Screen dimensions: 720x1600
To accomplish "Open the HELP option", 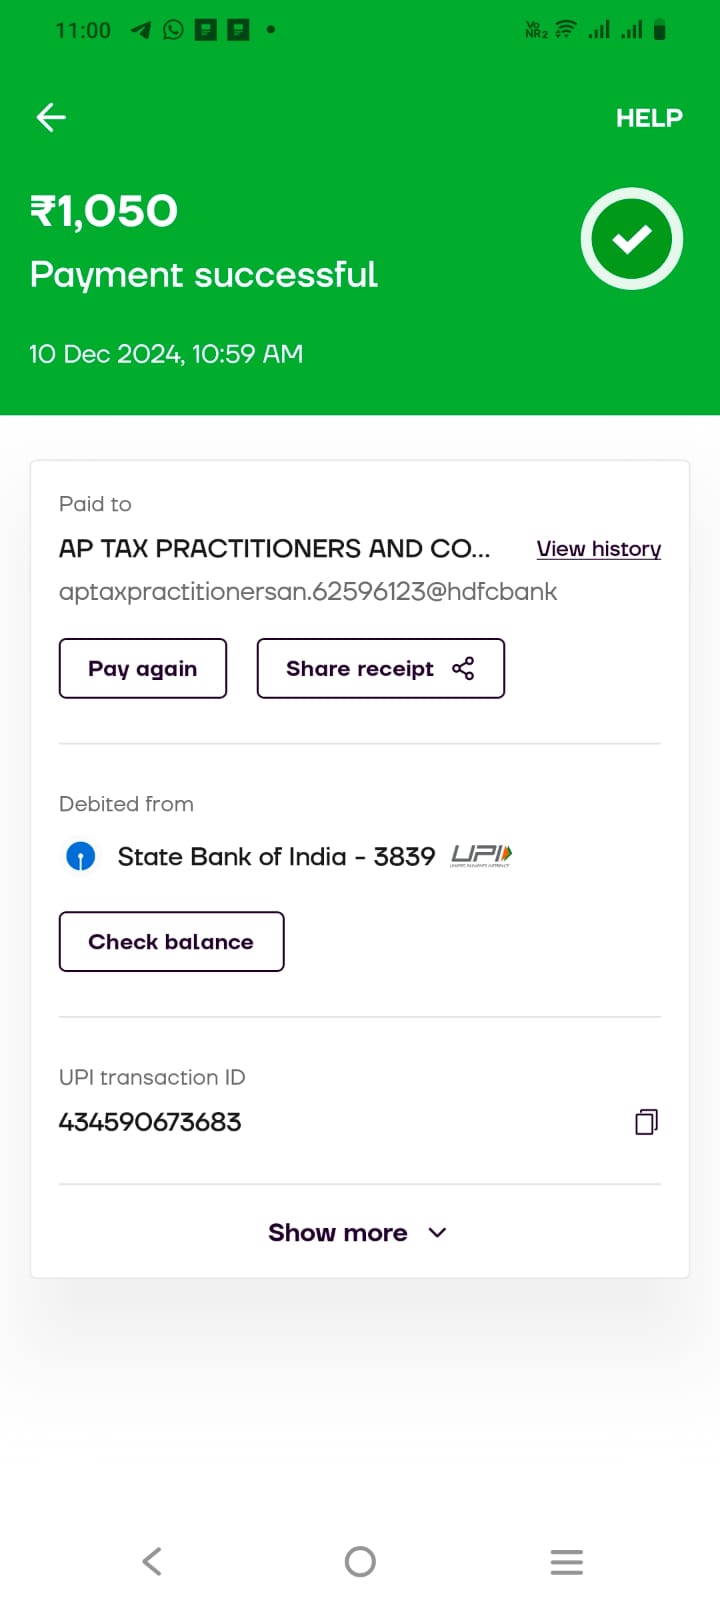I will (x=649, y=118).
